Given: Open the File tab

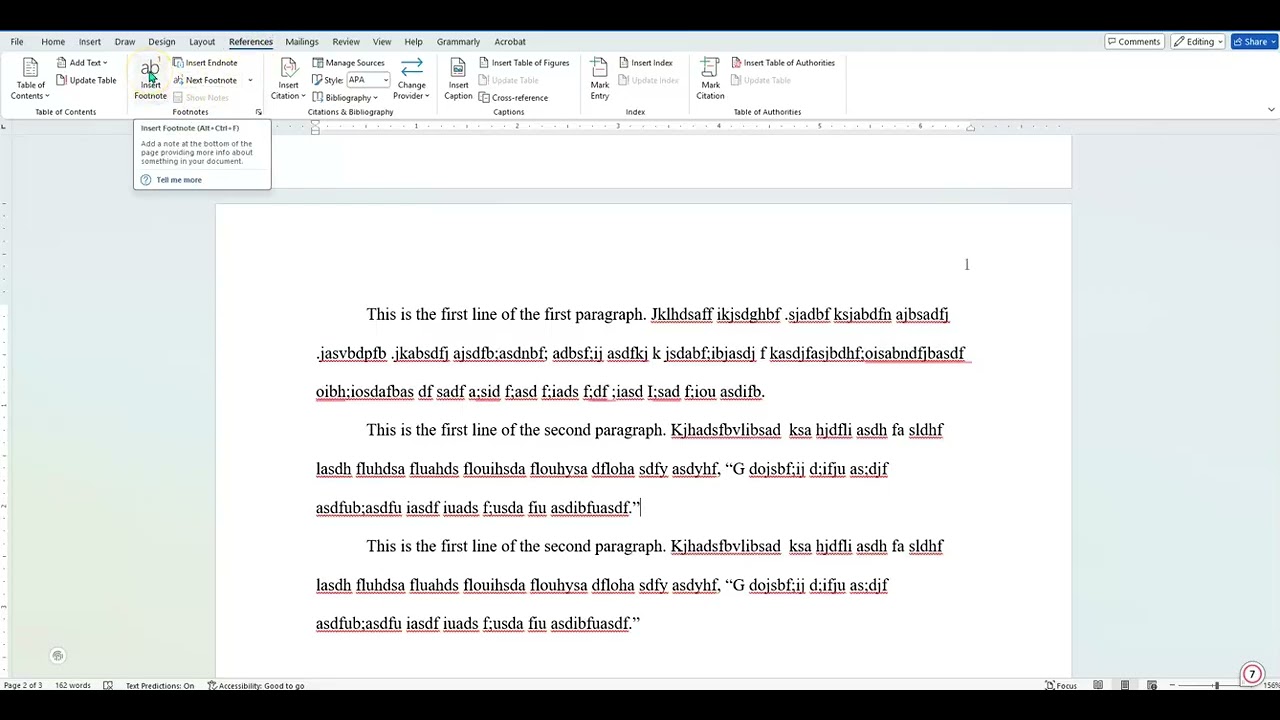Looking at the screenshot, I should [x=17, y=42].
